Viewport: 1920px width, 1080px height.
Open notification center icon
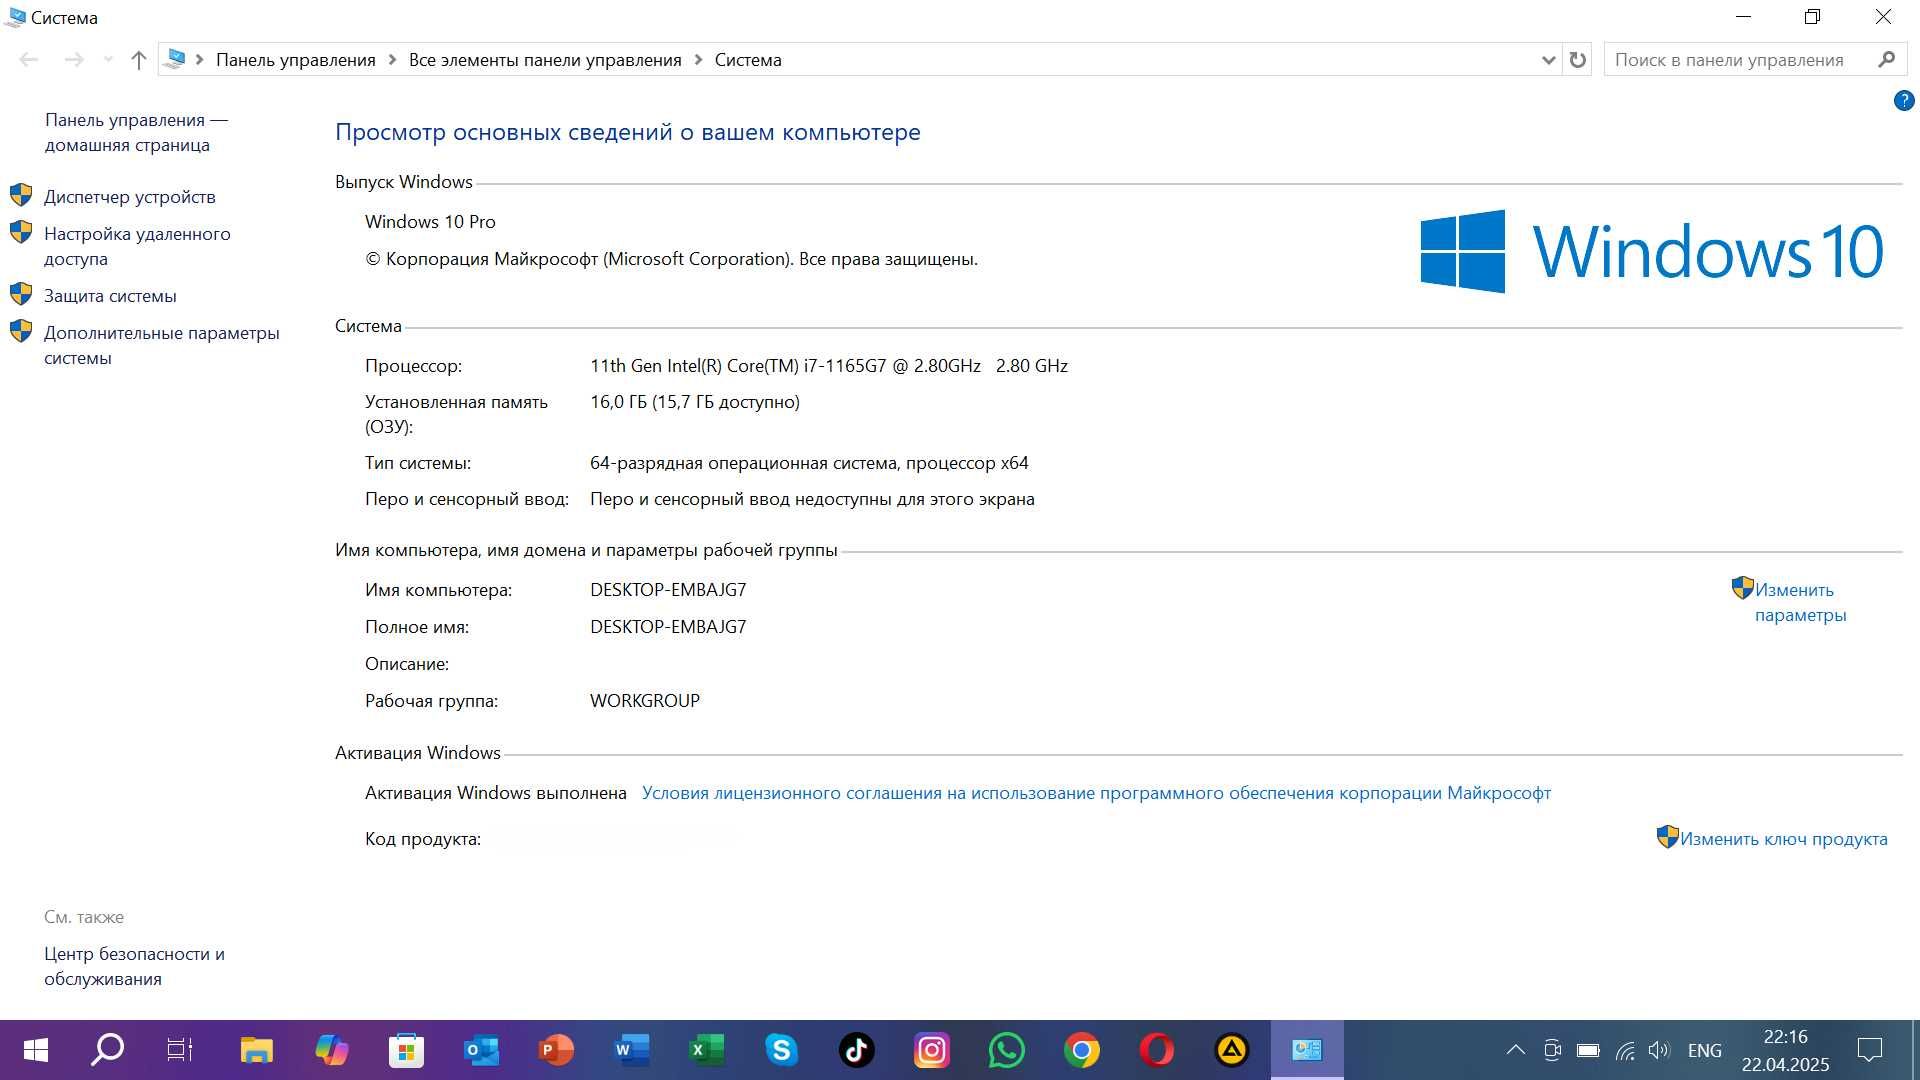click(x=1869, y=1050)
